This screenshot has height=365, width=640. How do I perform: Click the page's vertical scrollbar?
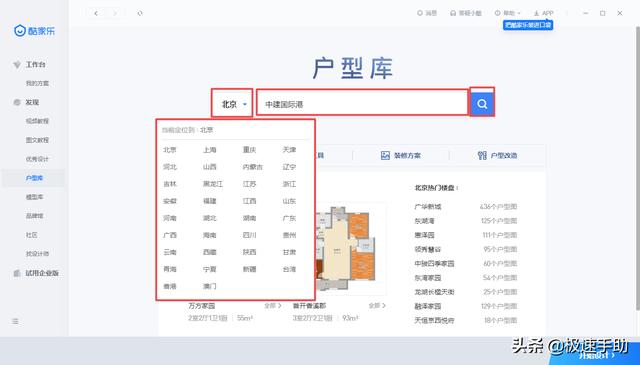click(x=638, y=167)
